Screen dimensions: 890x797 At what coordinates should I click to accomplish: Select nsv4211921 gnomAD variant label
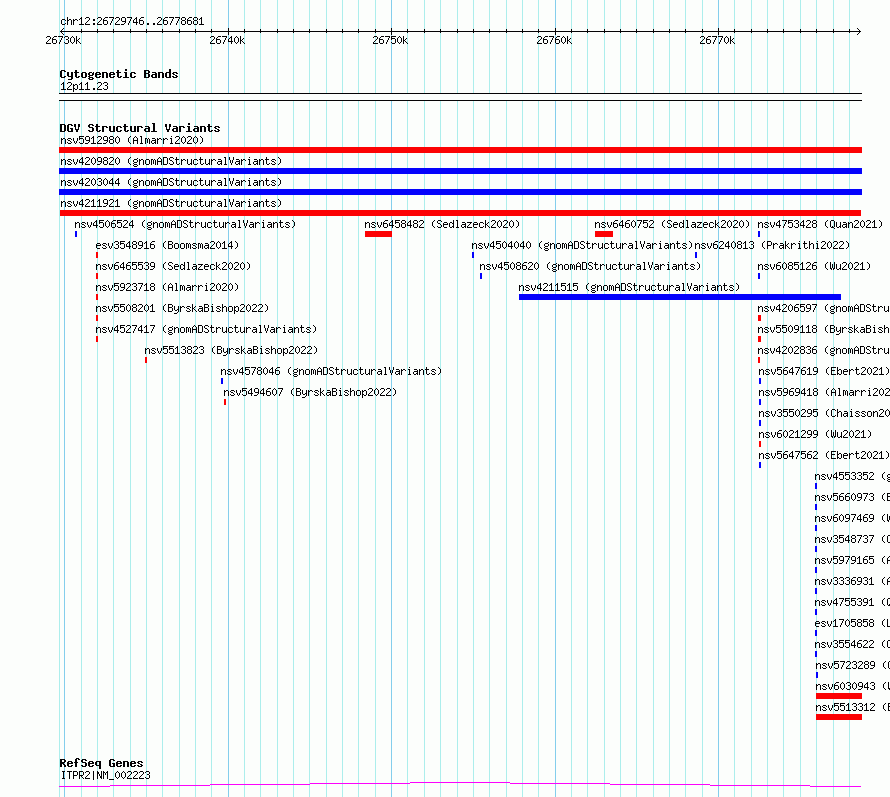pos(171,203)
